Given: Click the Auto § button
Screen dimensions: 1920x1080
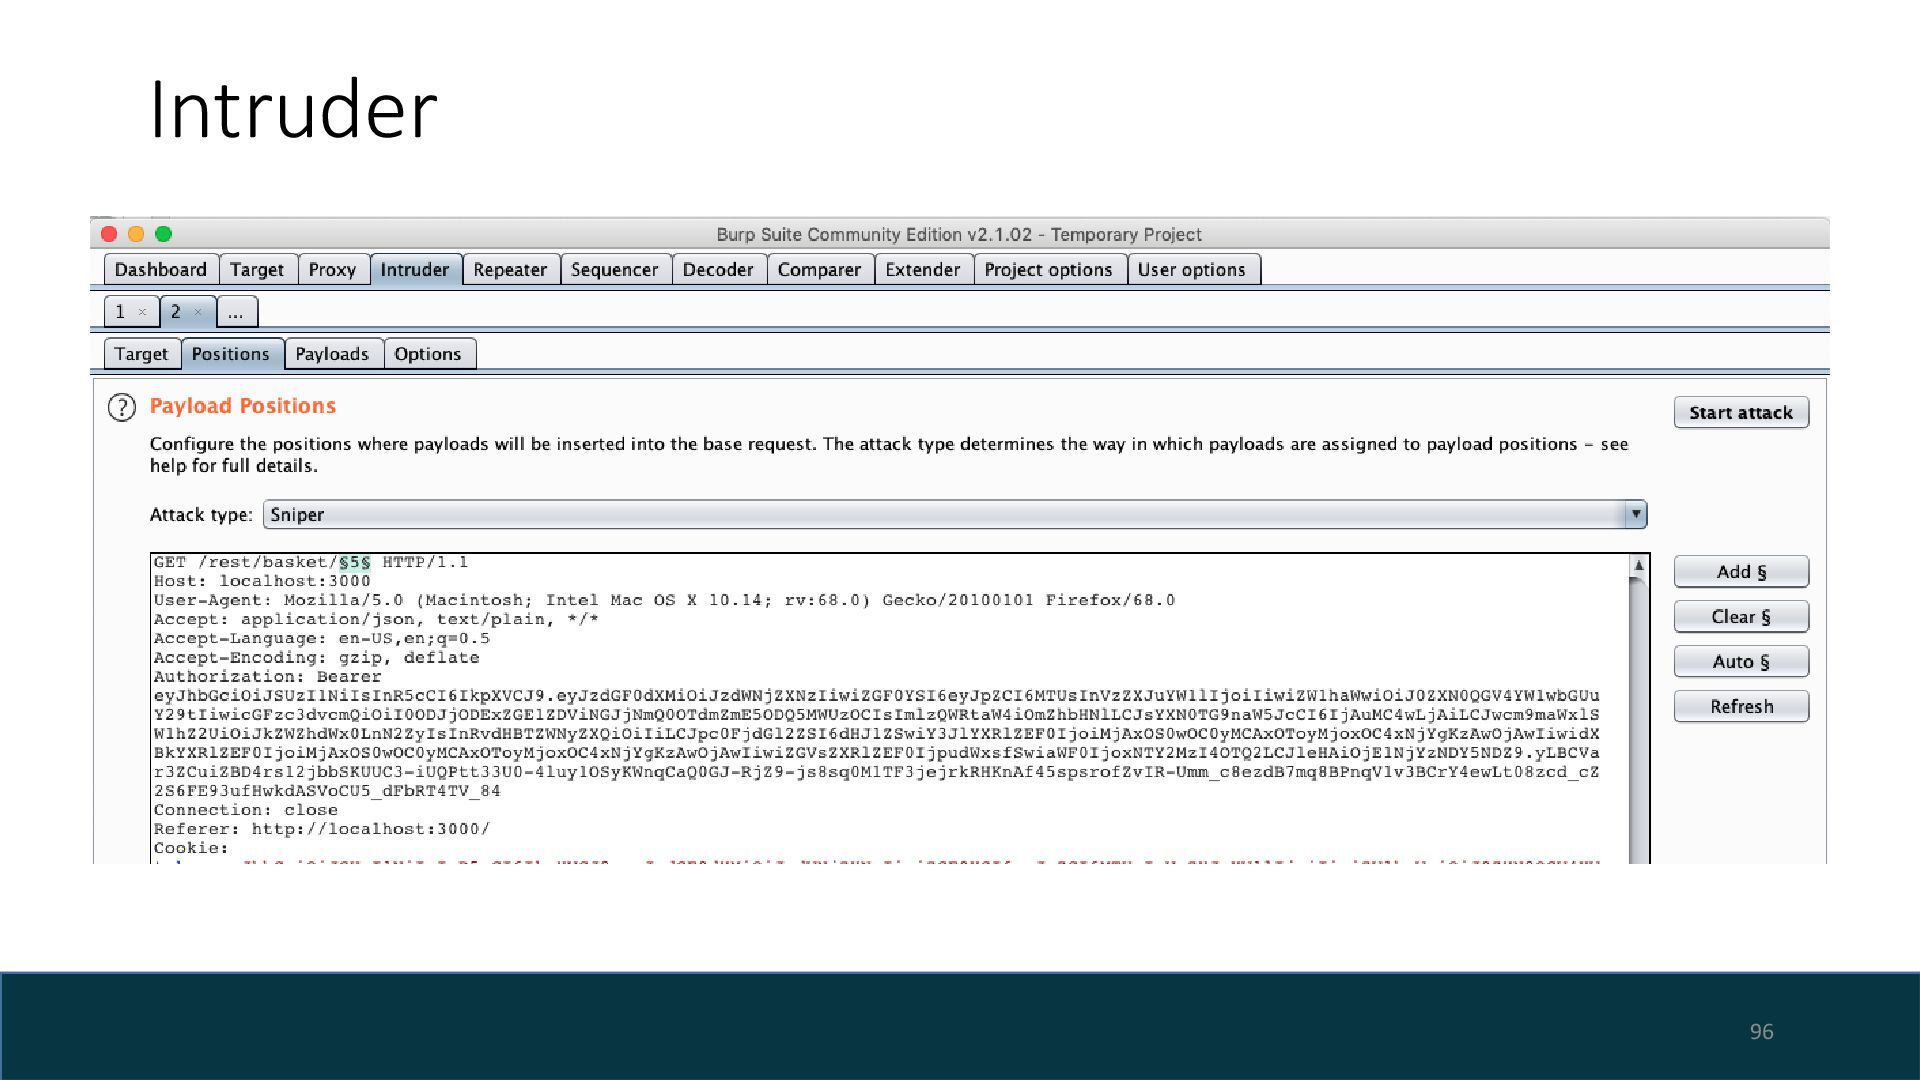Looking at the screenshot, I should pyautogui.click(x=1741, y=662).
